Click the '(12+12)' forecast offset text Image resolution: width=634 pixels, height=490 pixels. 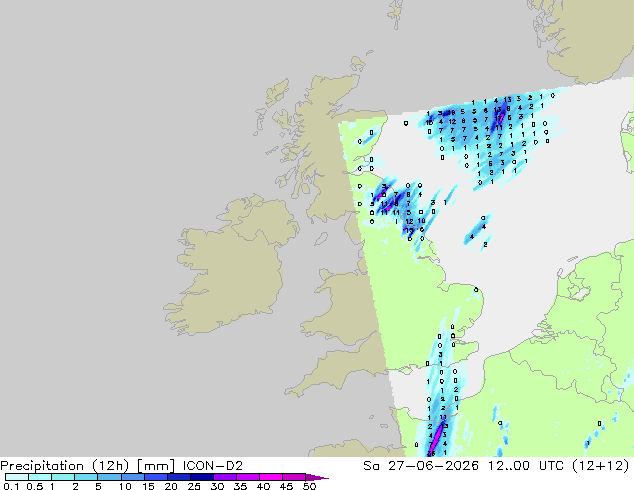pos(601,466)
